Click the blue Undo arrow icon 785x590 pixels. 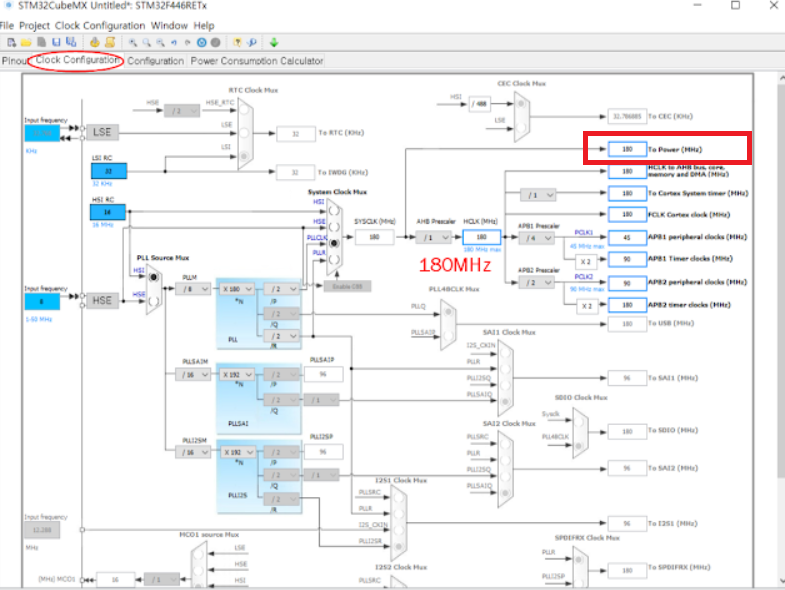174,43
